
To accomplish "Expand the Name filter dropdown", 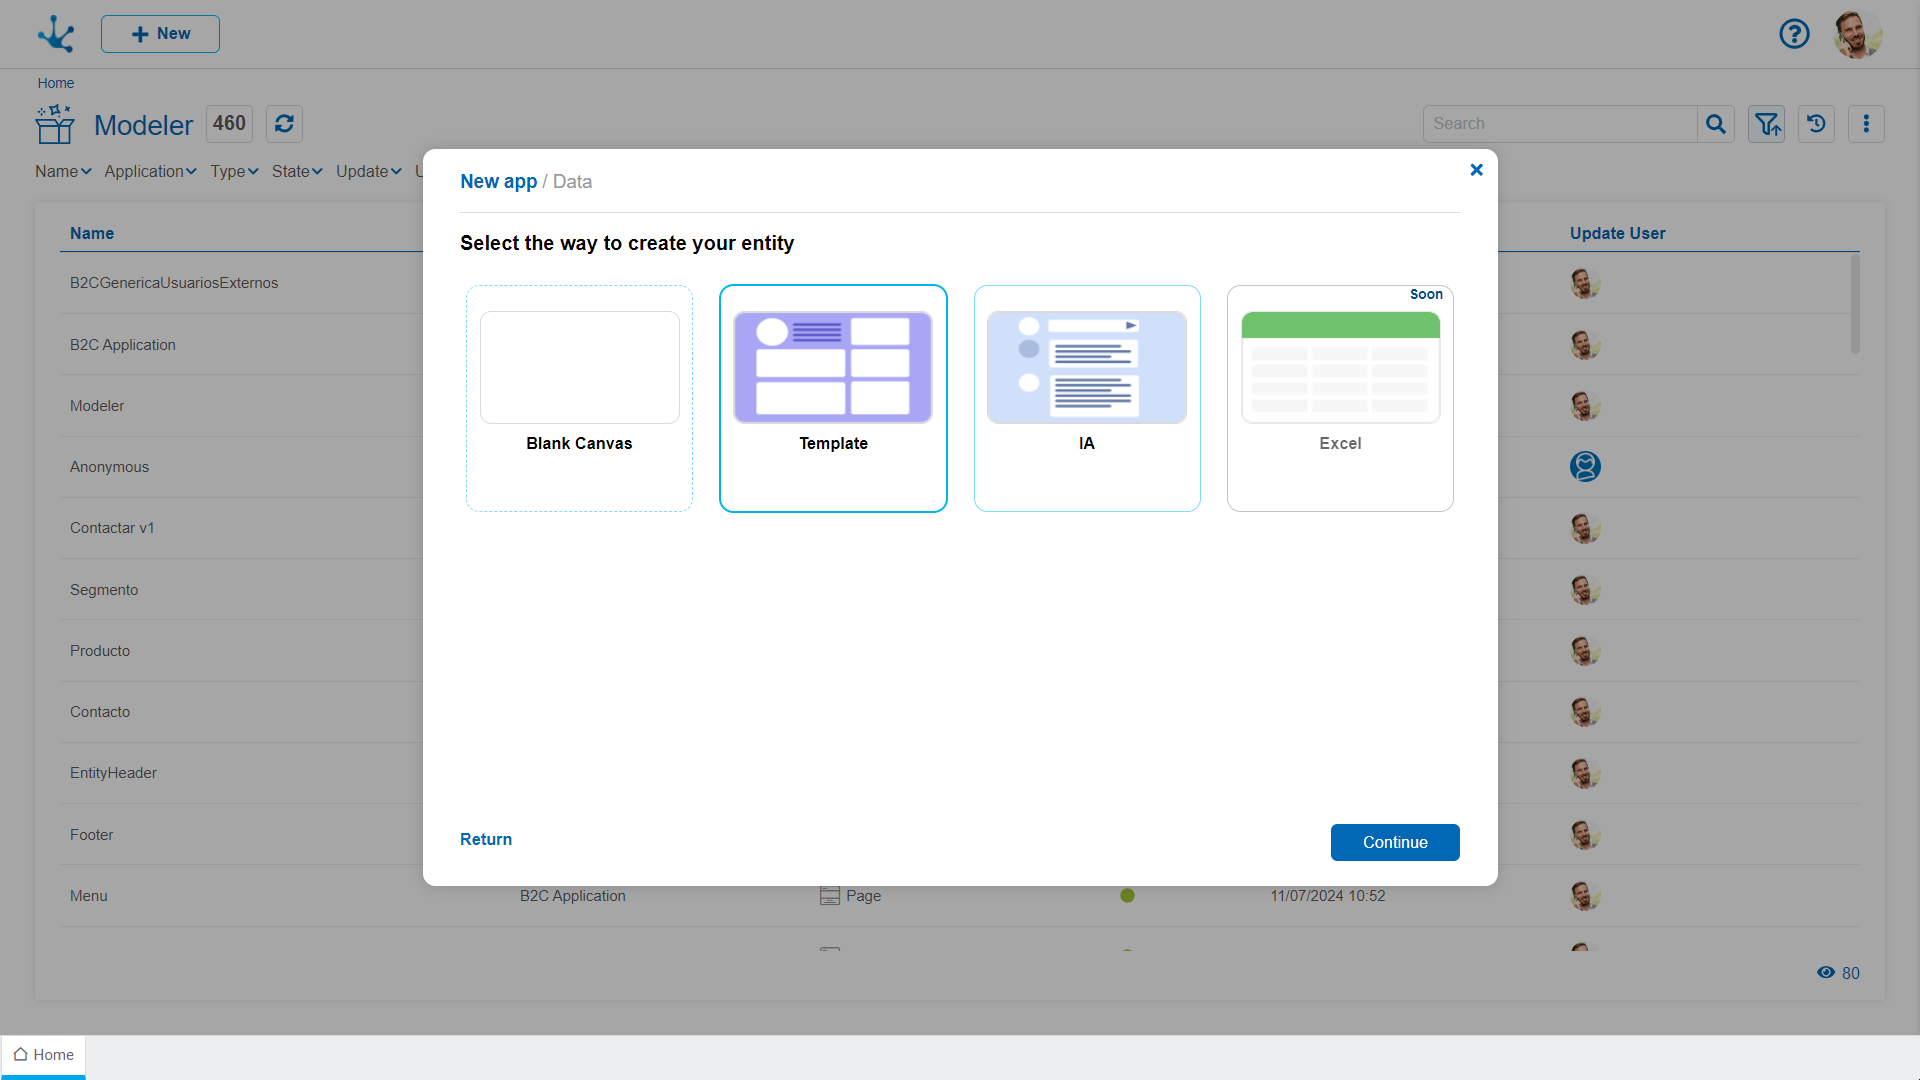I will [63, 172].
